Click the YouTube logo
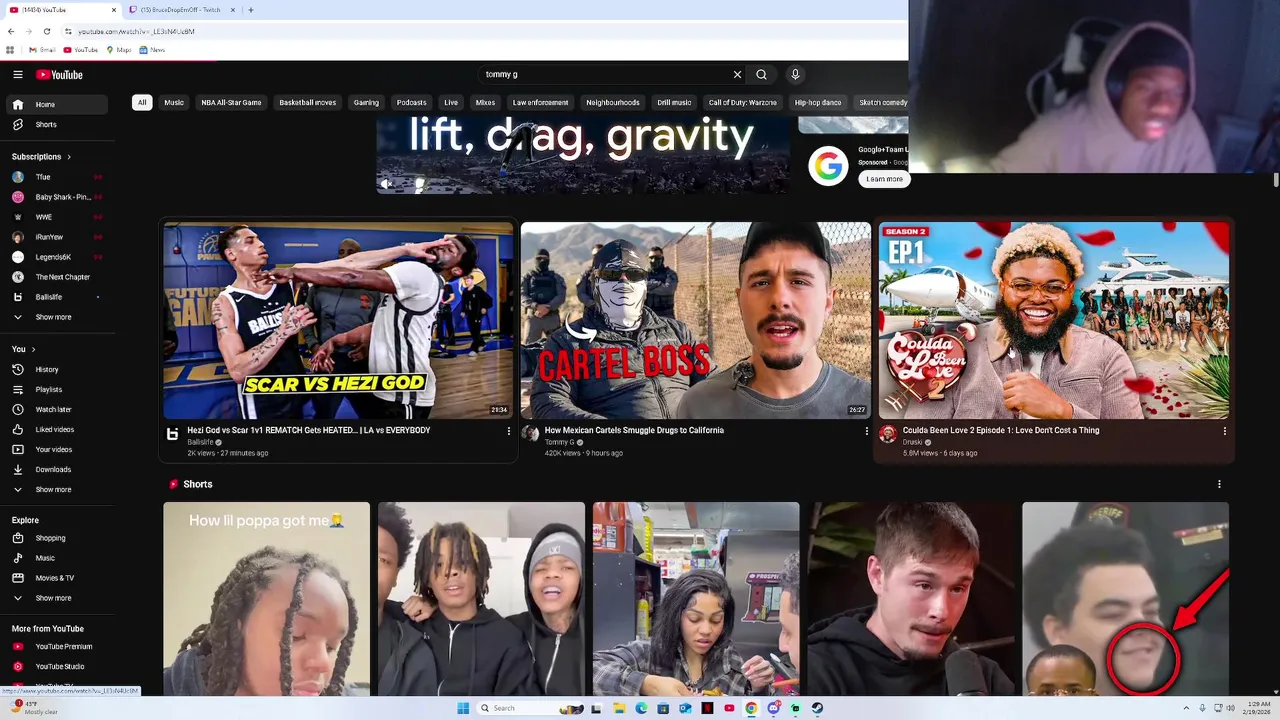 pyautogui.click(x=59, y=75)
